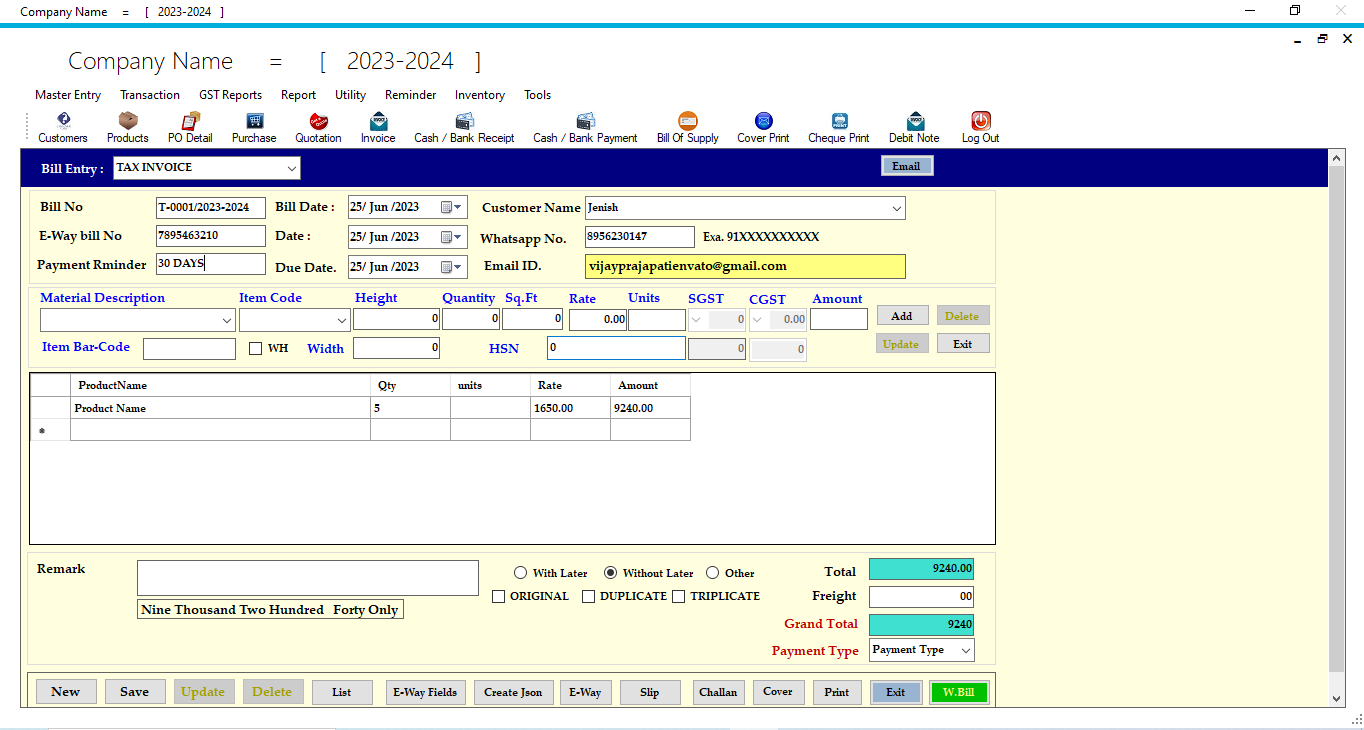The width and height of the screenshot is (1364, 730).
Task: Open the Bill Entry type dropdown
Action: point(291,168)
